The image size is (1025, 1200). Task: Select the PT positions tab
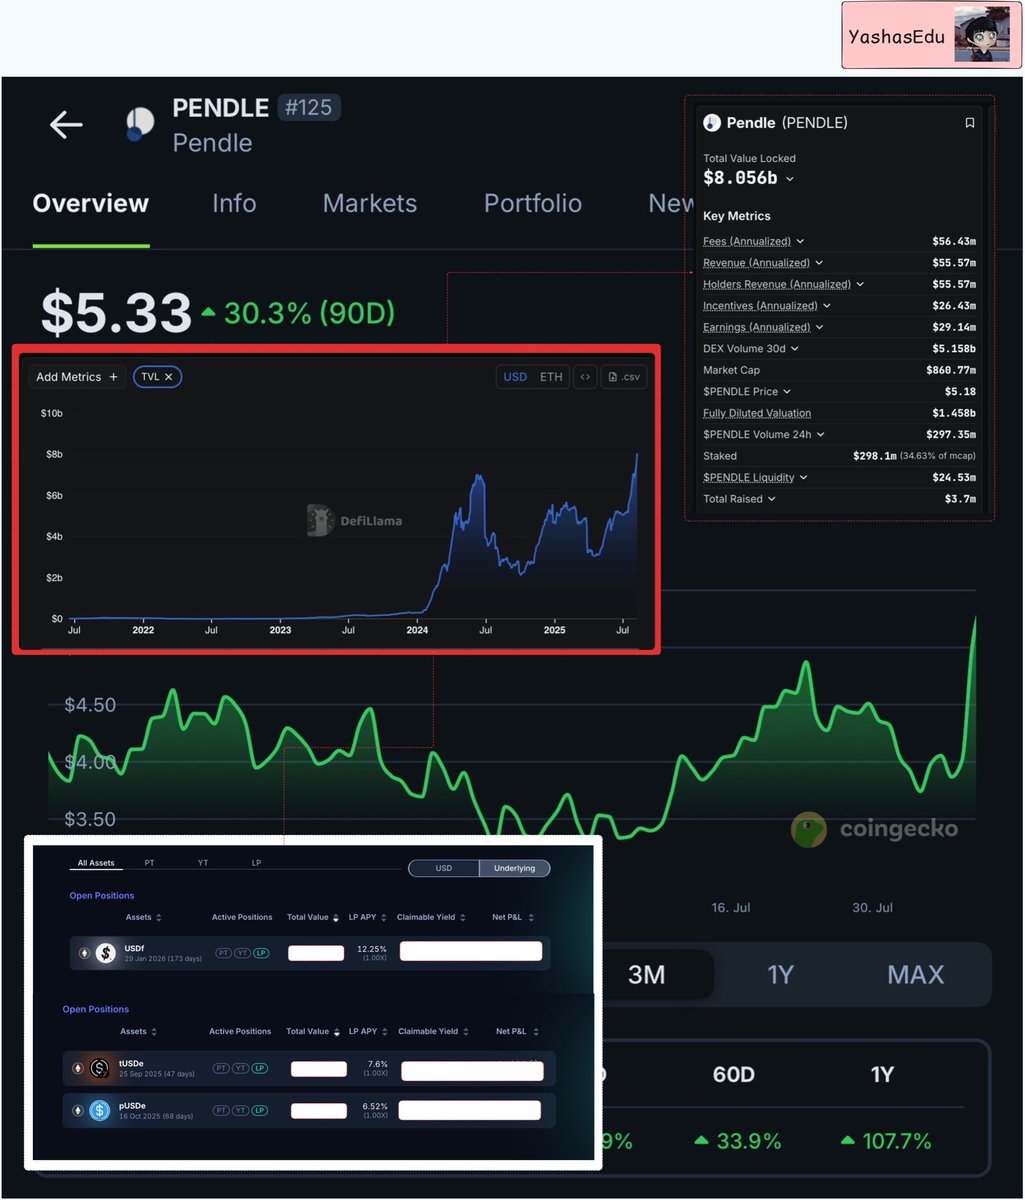(149, 863)
